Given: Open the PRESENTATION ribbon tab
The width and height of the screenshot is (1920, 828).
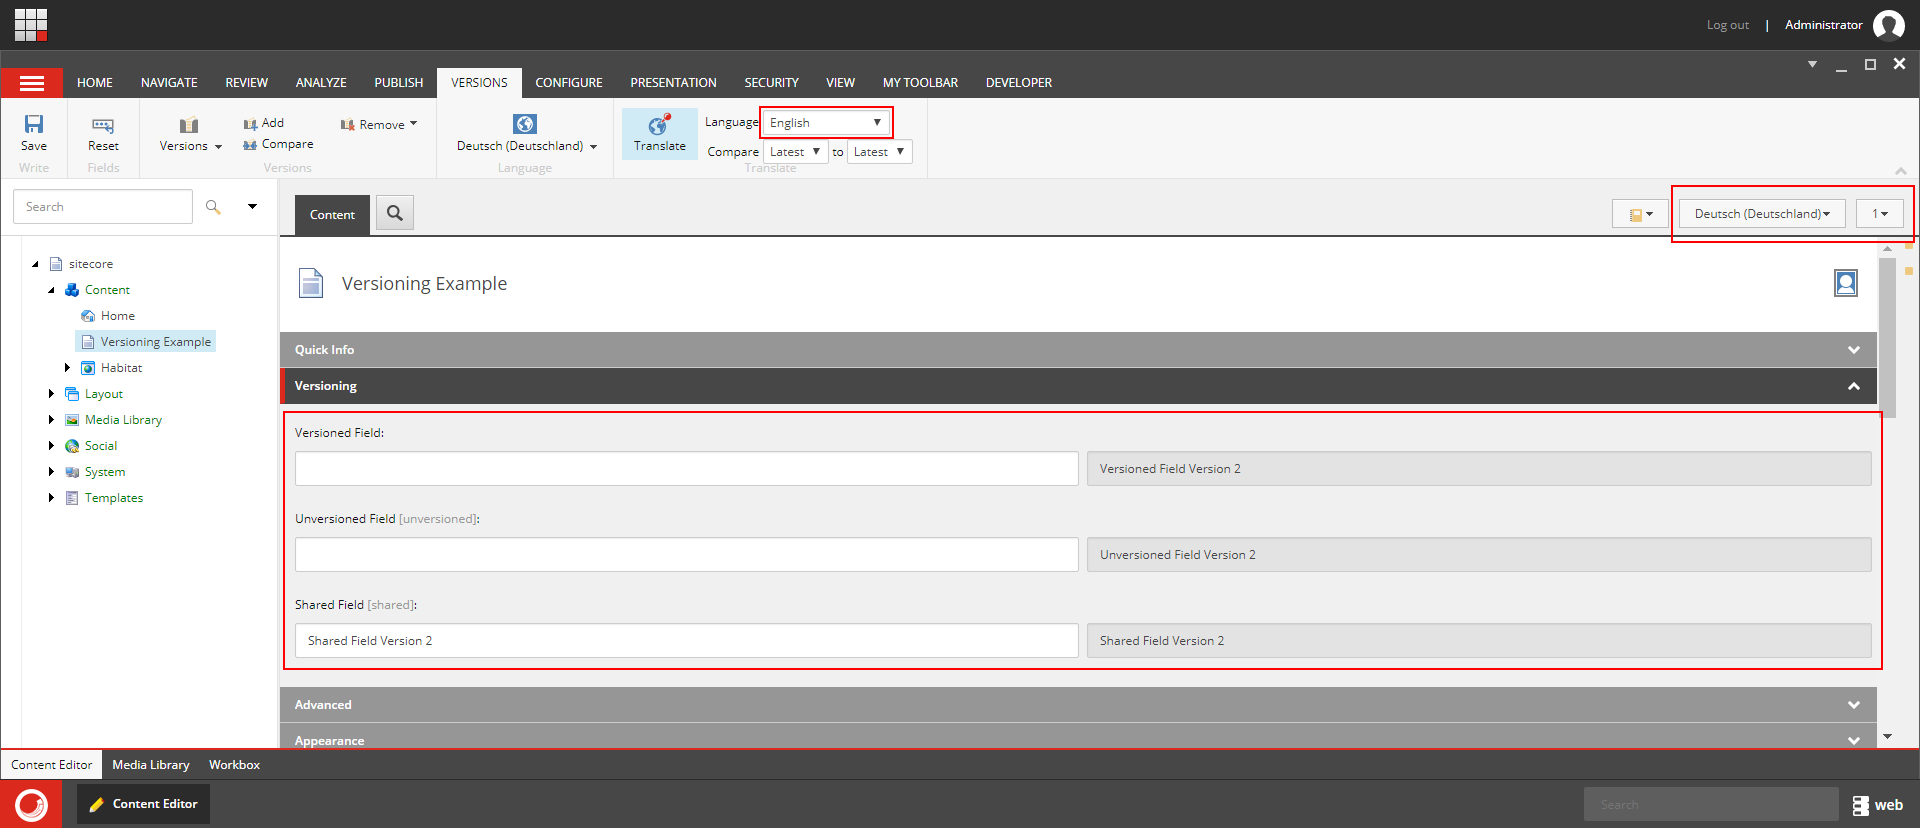Looking at the screenshot, I should [673, 83].
